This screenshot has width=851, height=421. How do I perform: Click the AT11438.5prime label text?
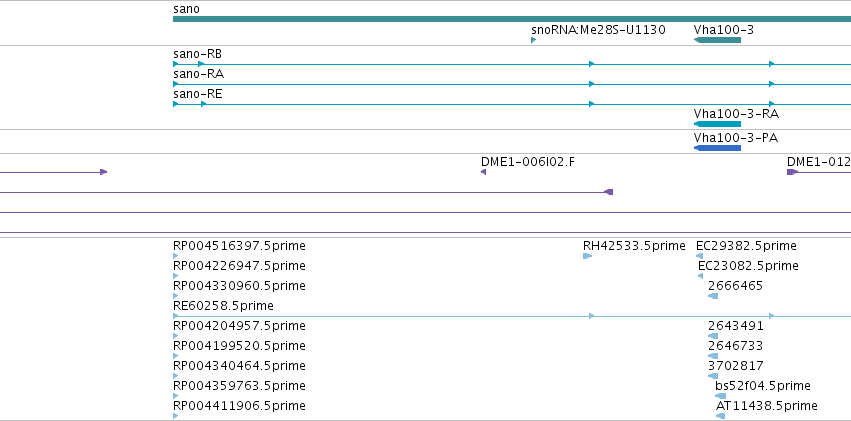coord(766,406)
